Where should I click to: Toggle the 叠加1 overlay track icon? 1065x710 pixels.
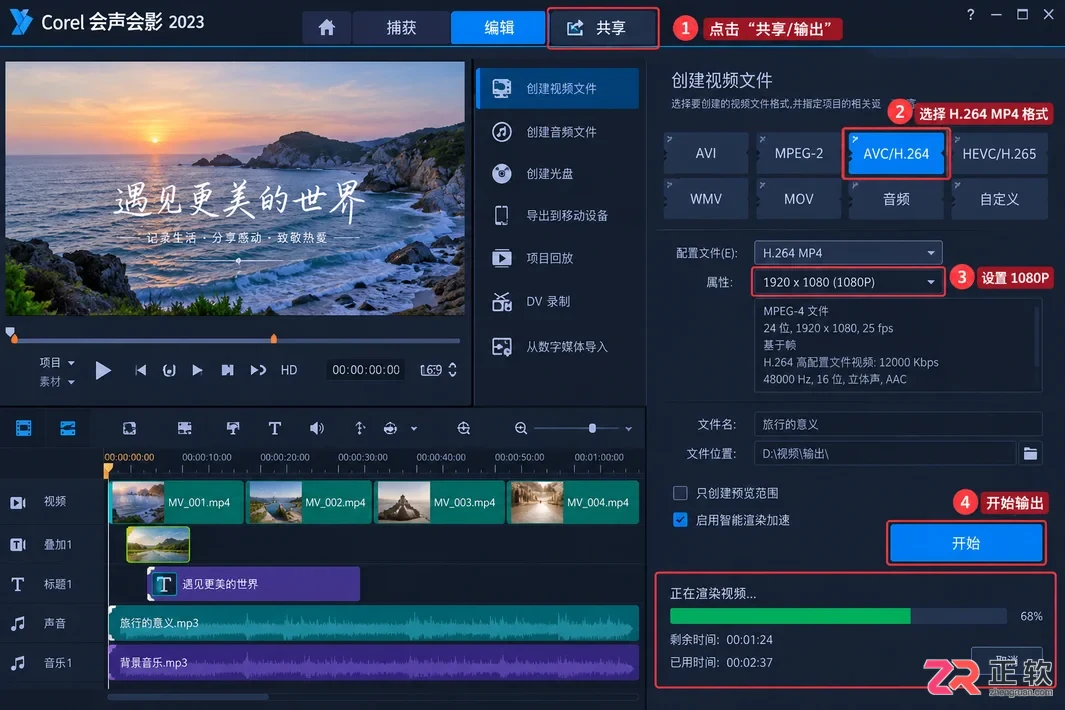(18, 544)
